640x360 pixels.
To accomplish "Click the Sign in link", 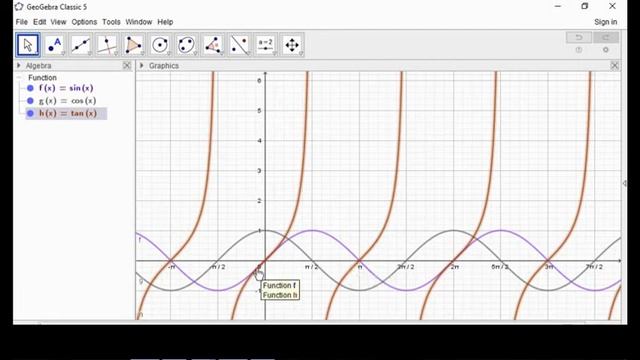I will [x=606, y=22].
